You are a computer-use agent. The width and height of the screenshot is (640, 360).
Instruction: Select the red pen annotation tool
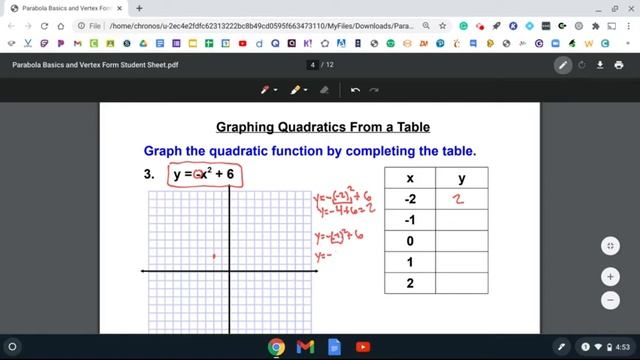tap(264, 90)
